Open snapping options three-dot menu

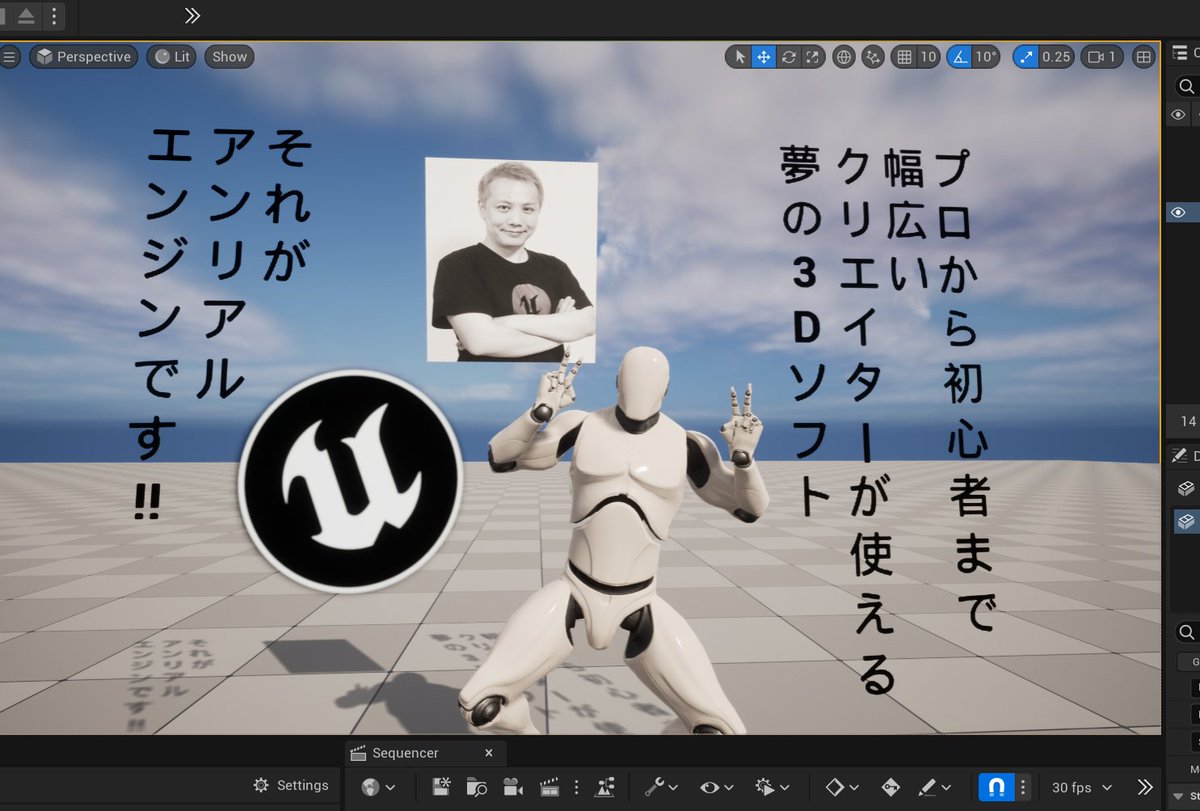coord(1023,787)
